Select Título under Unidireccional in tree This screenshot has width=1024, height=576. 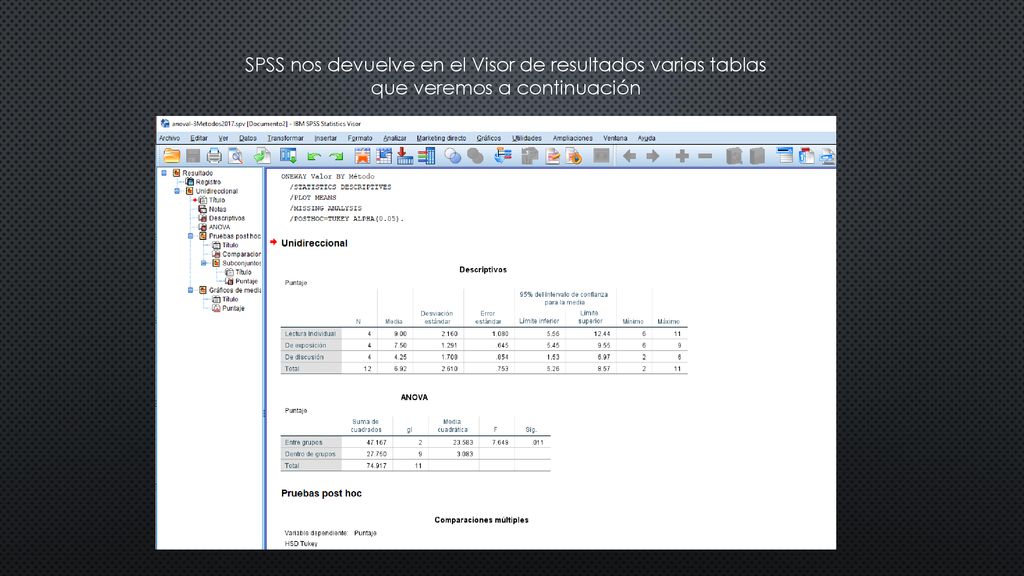[217, 200]
